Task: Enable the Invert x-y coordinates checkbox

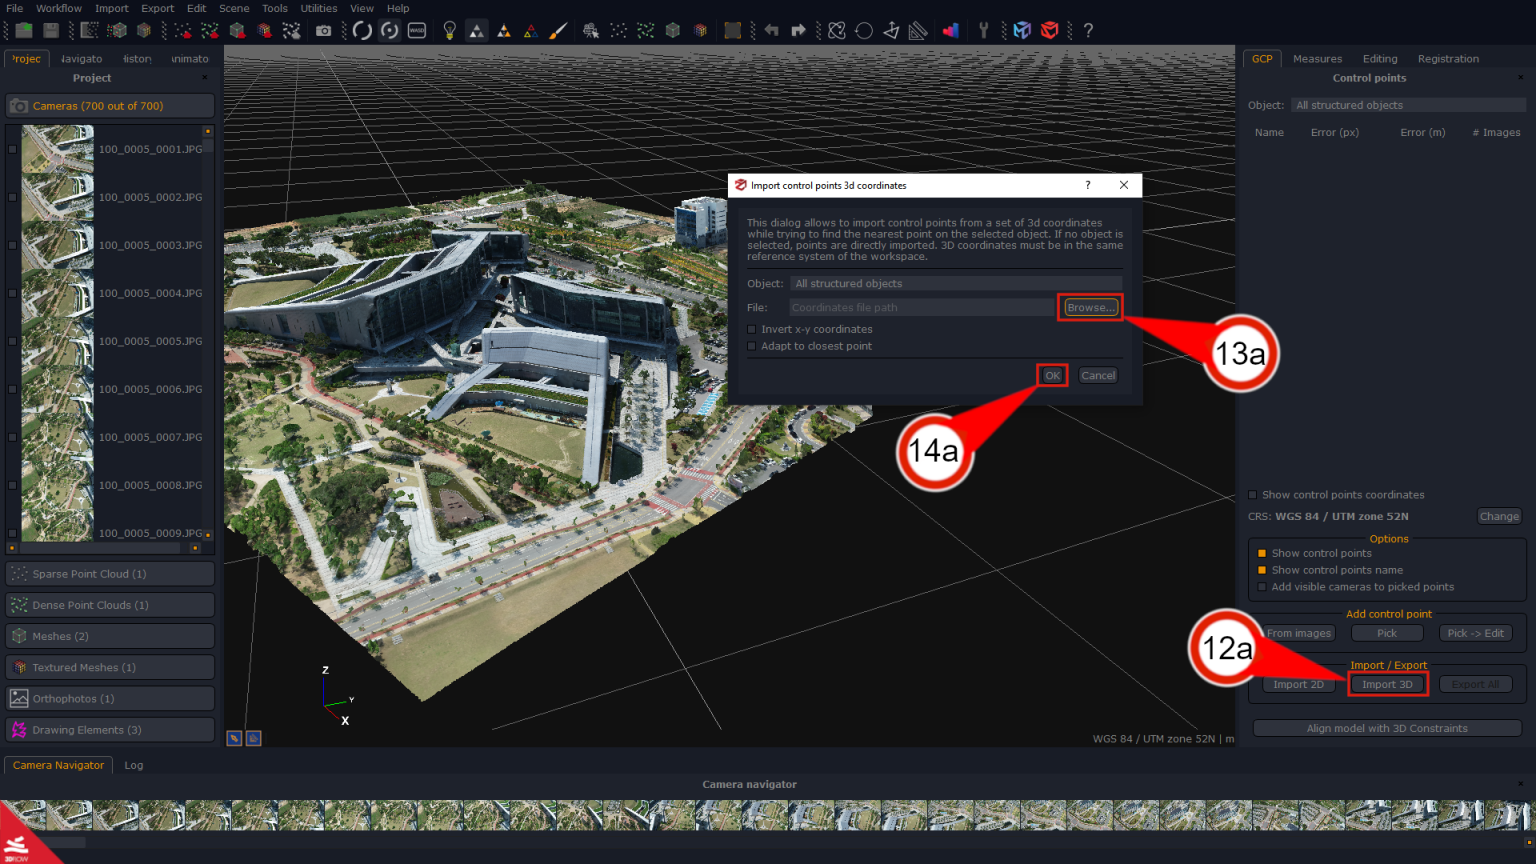Action: (750, 329)
